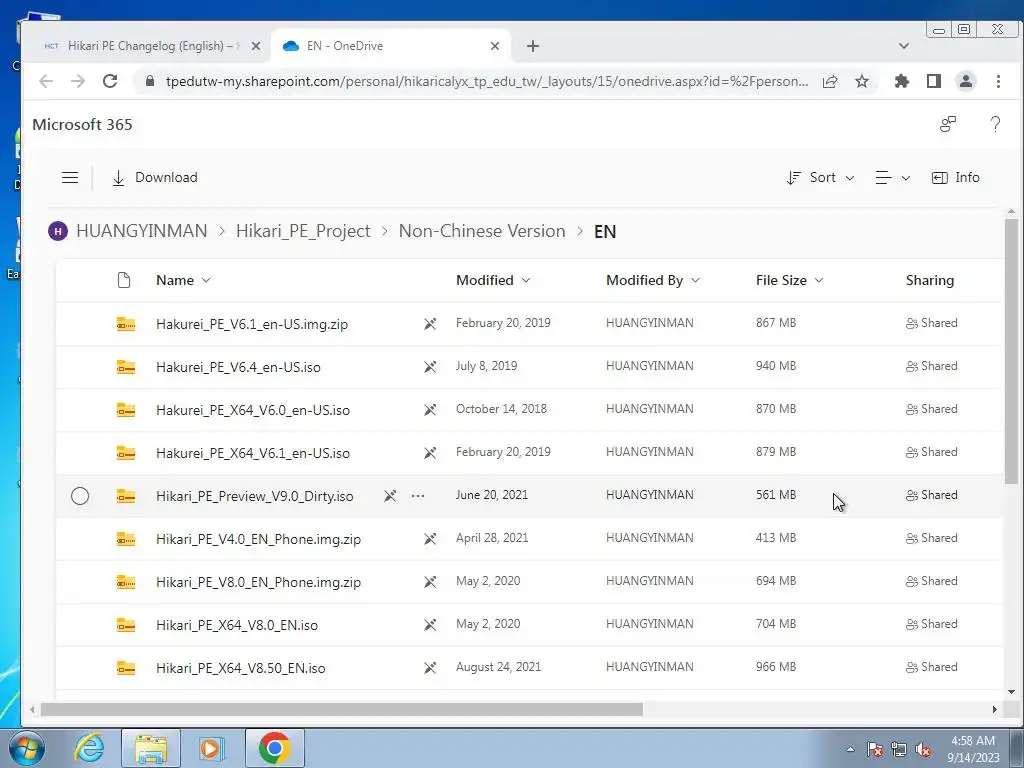This screenshot has height=768, width=1024.
Task: Click the Sharing column header
Action: tap(930, 280)
